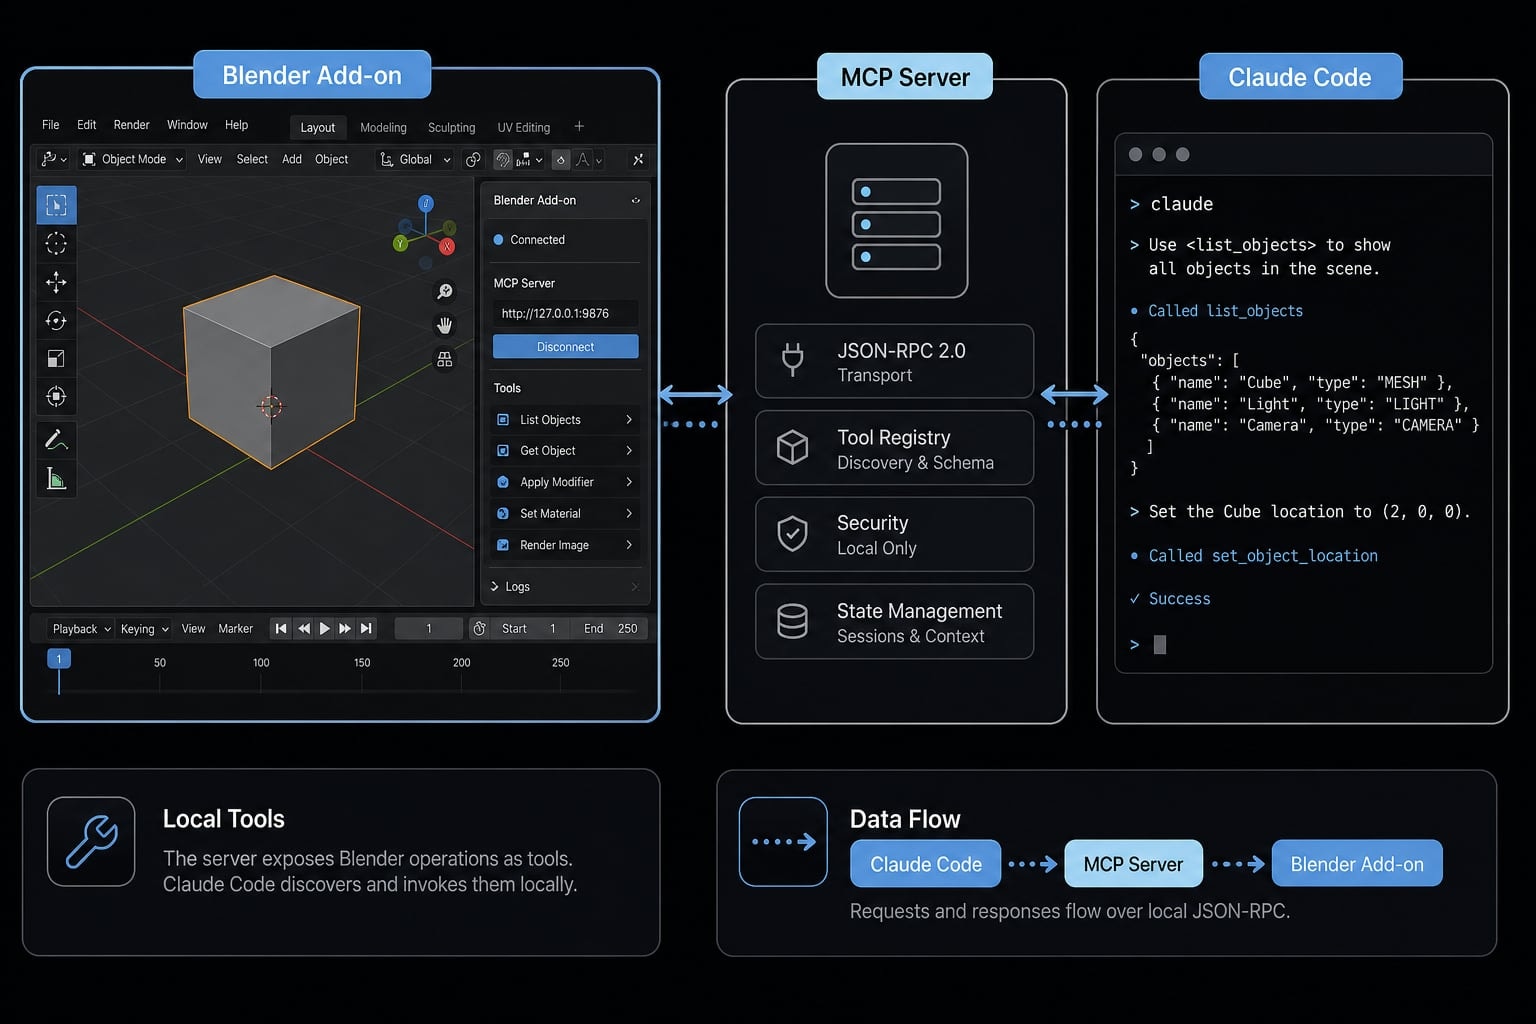Select the Annotate pencil tool
The height and width of the screenshot is (1024, 1536).
click(56, 439)
